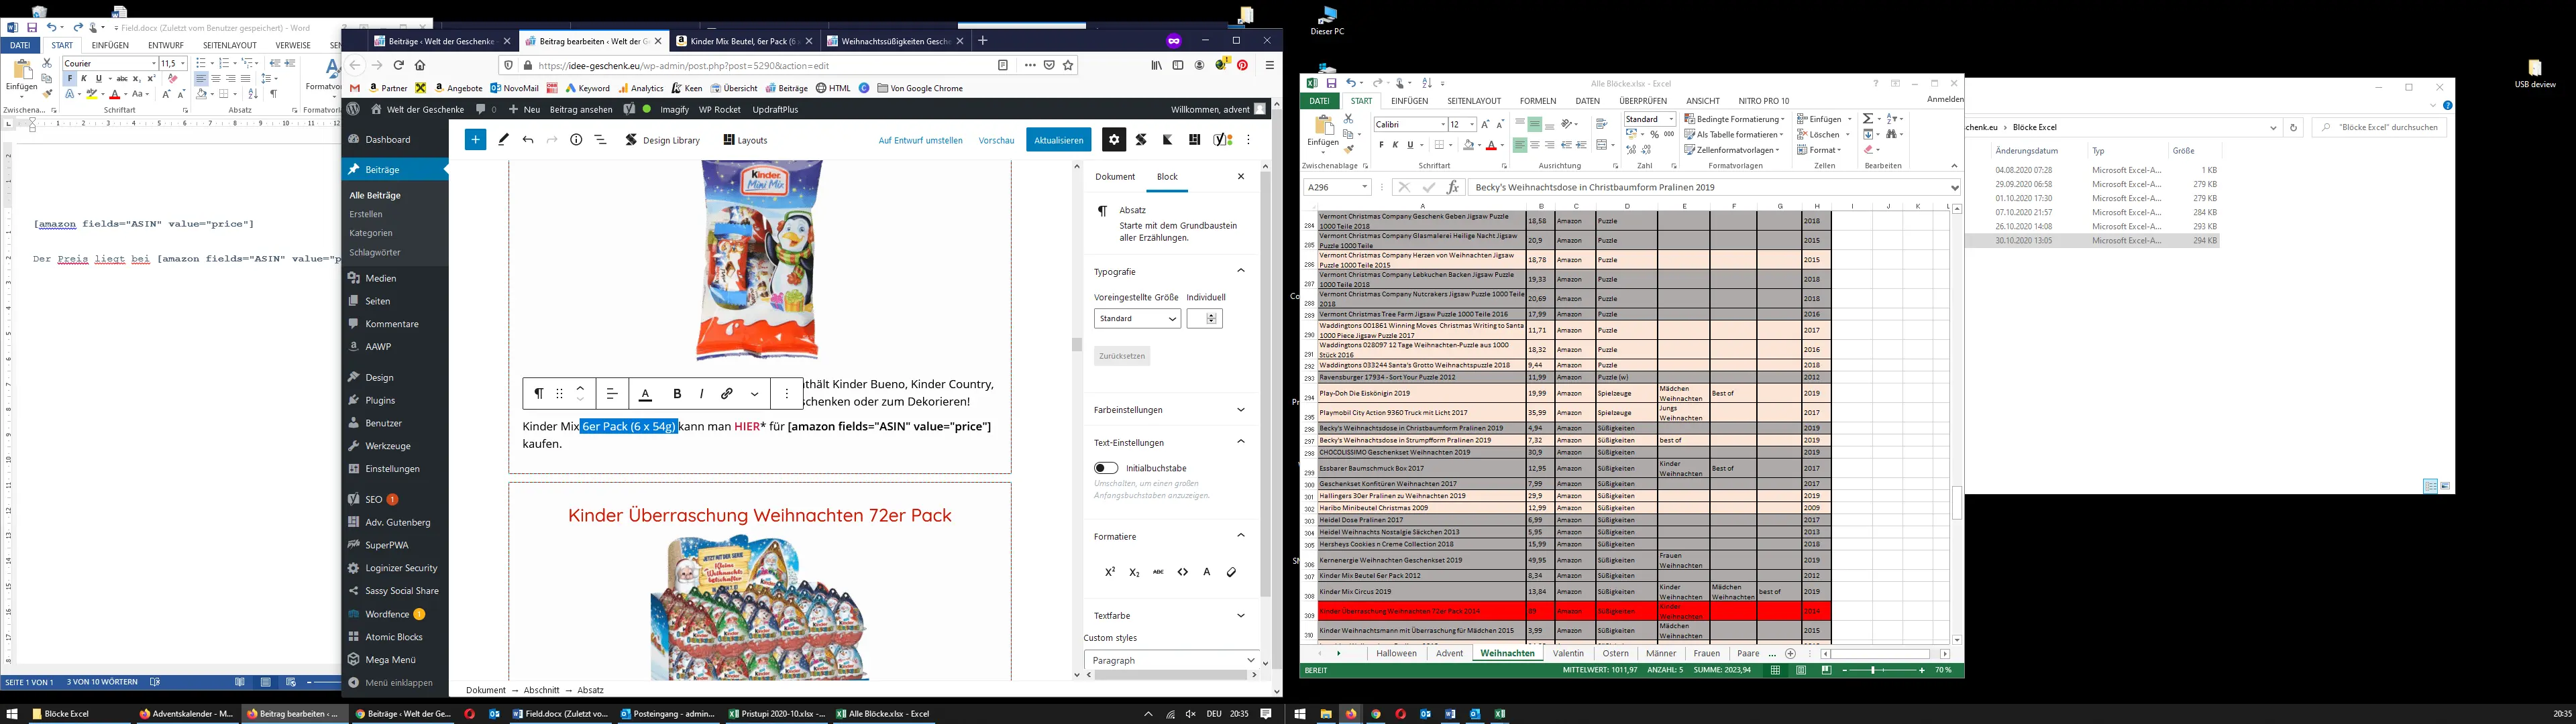
Task: Toggle Excel middle align button
Action: pos(1534,124)
